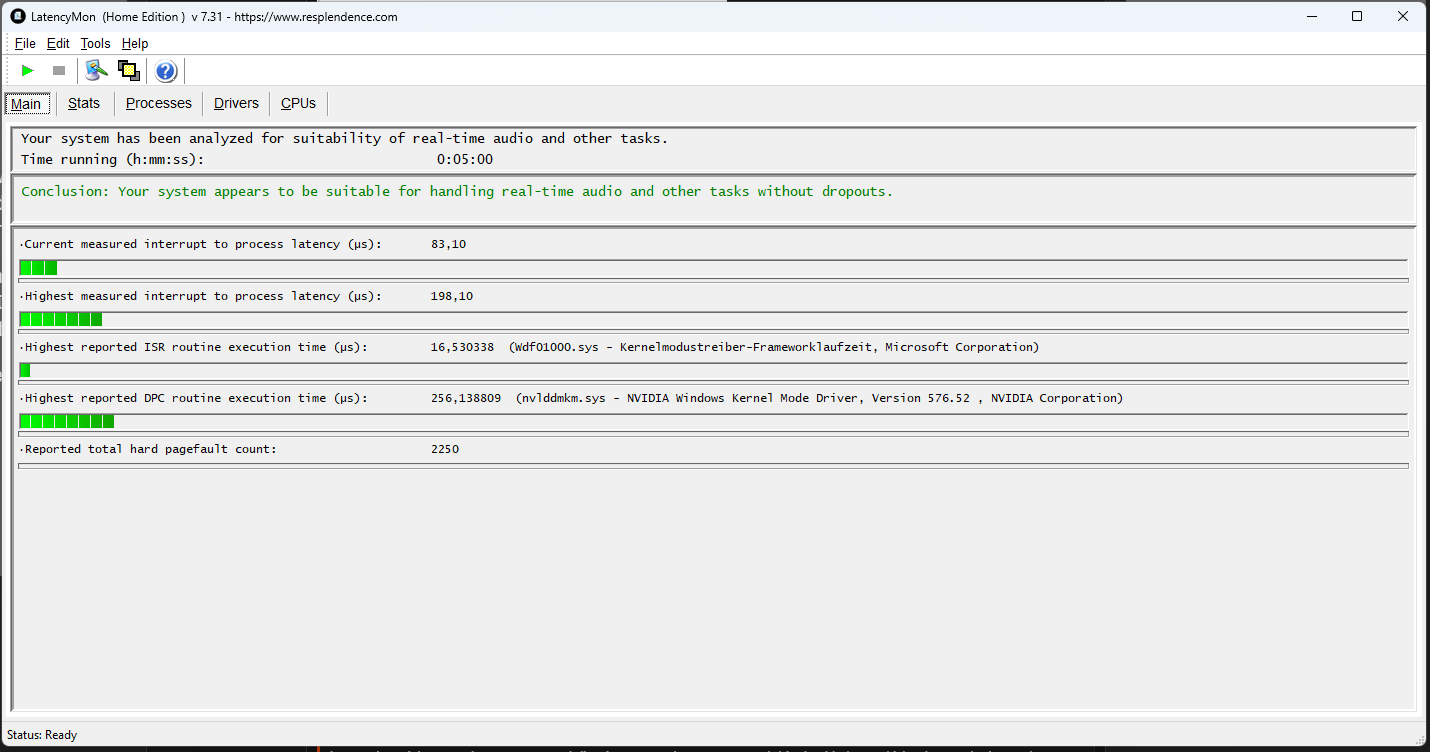Image resolution: width=1430 pixels, height=752 pixels.
Task: Click the 'Highest reported ISR routine execution time' label
Action: coord(194,347)
